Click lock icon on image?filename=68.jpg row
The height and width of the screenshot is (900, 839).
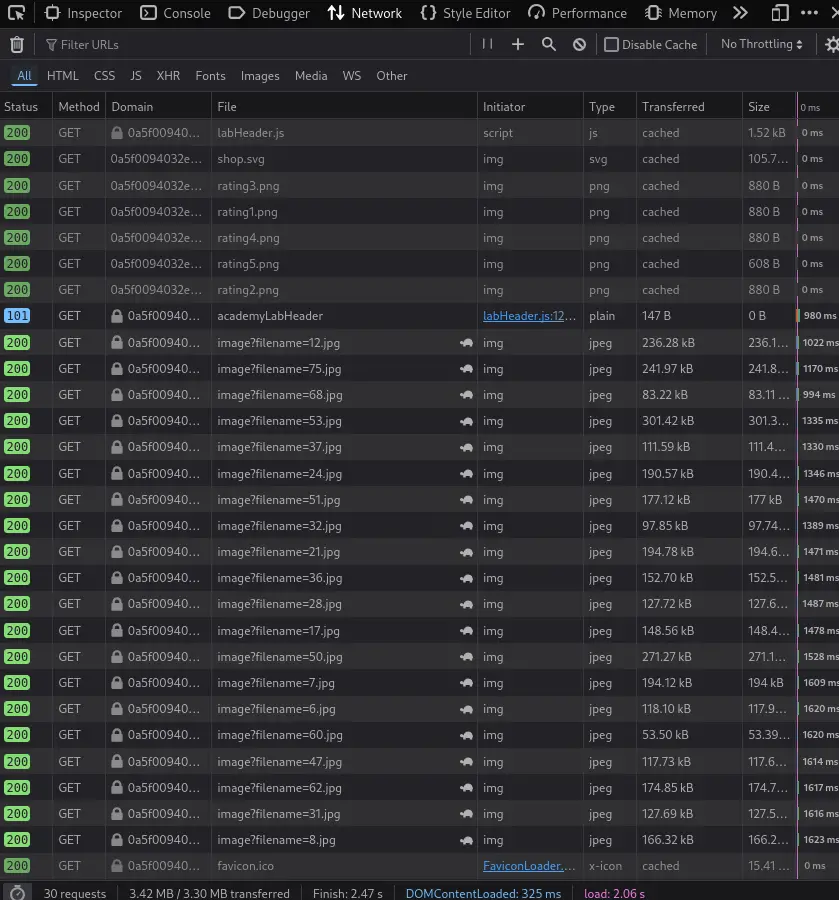117,394
